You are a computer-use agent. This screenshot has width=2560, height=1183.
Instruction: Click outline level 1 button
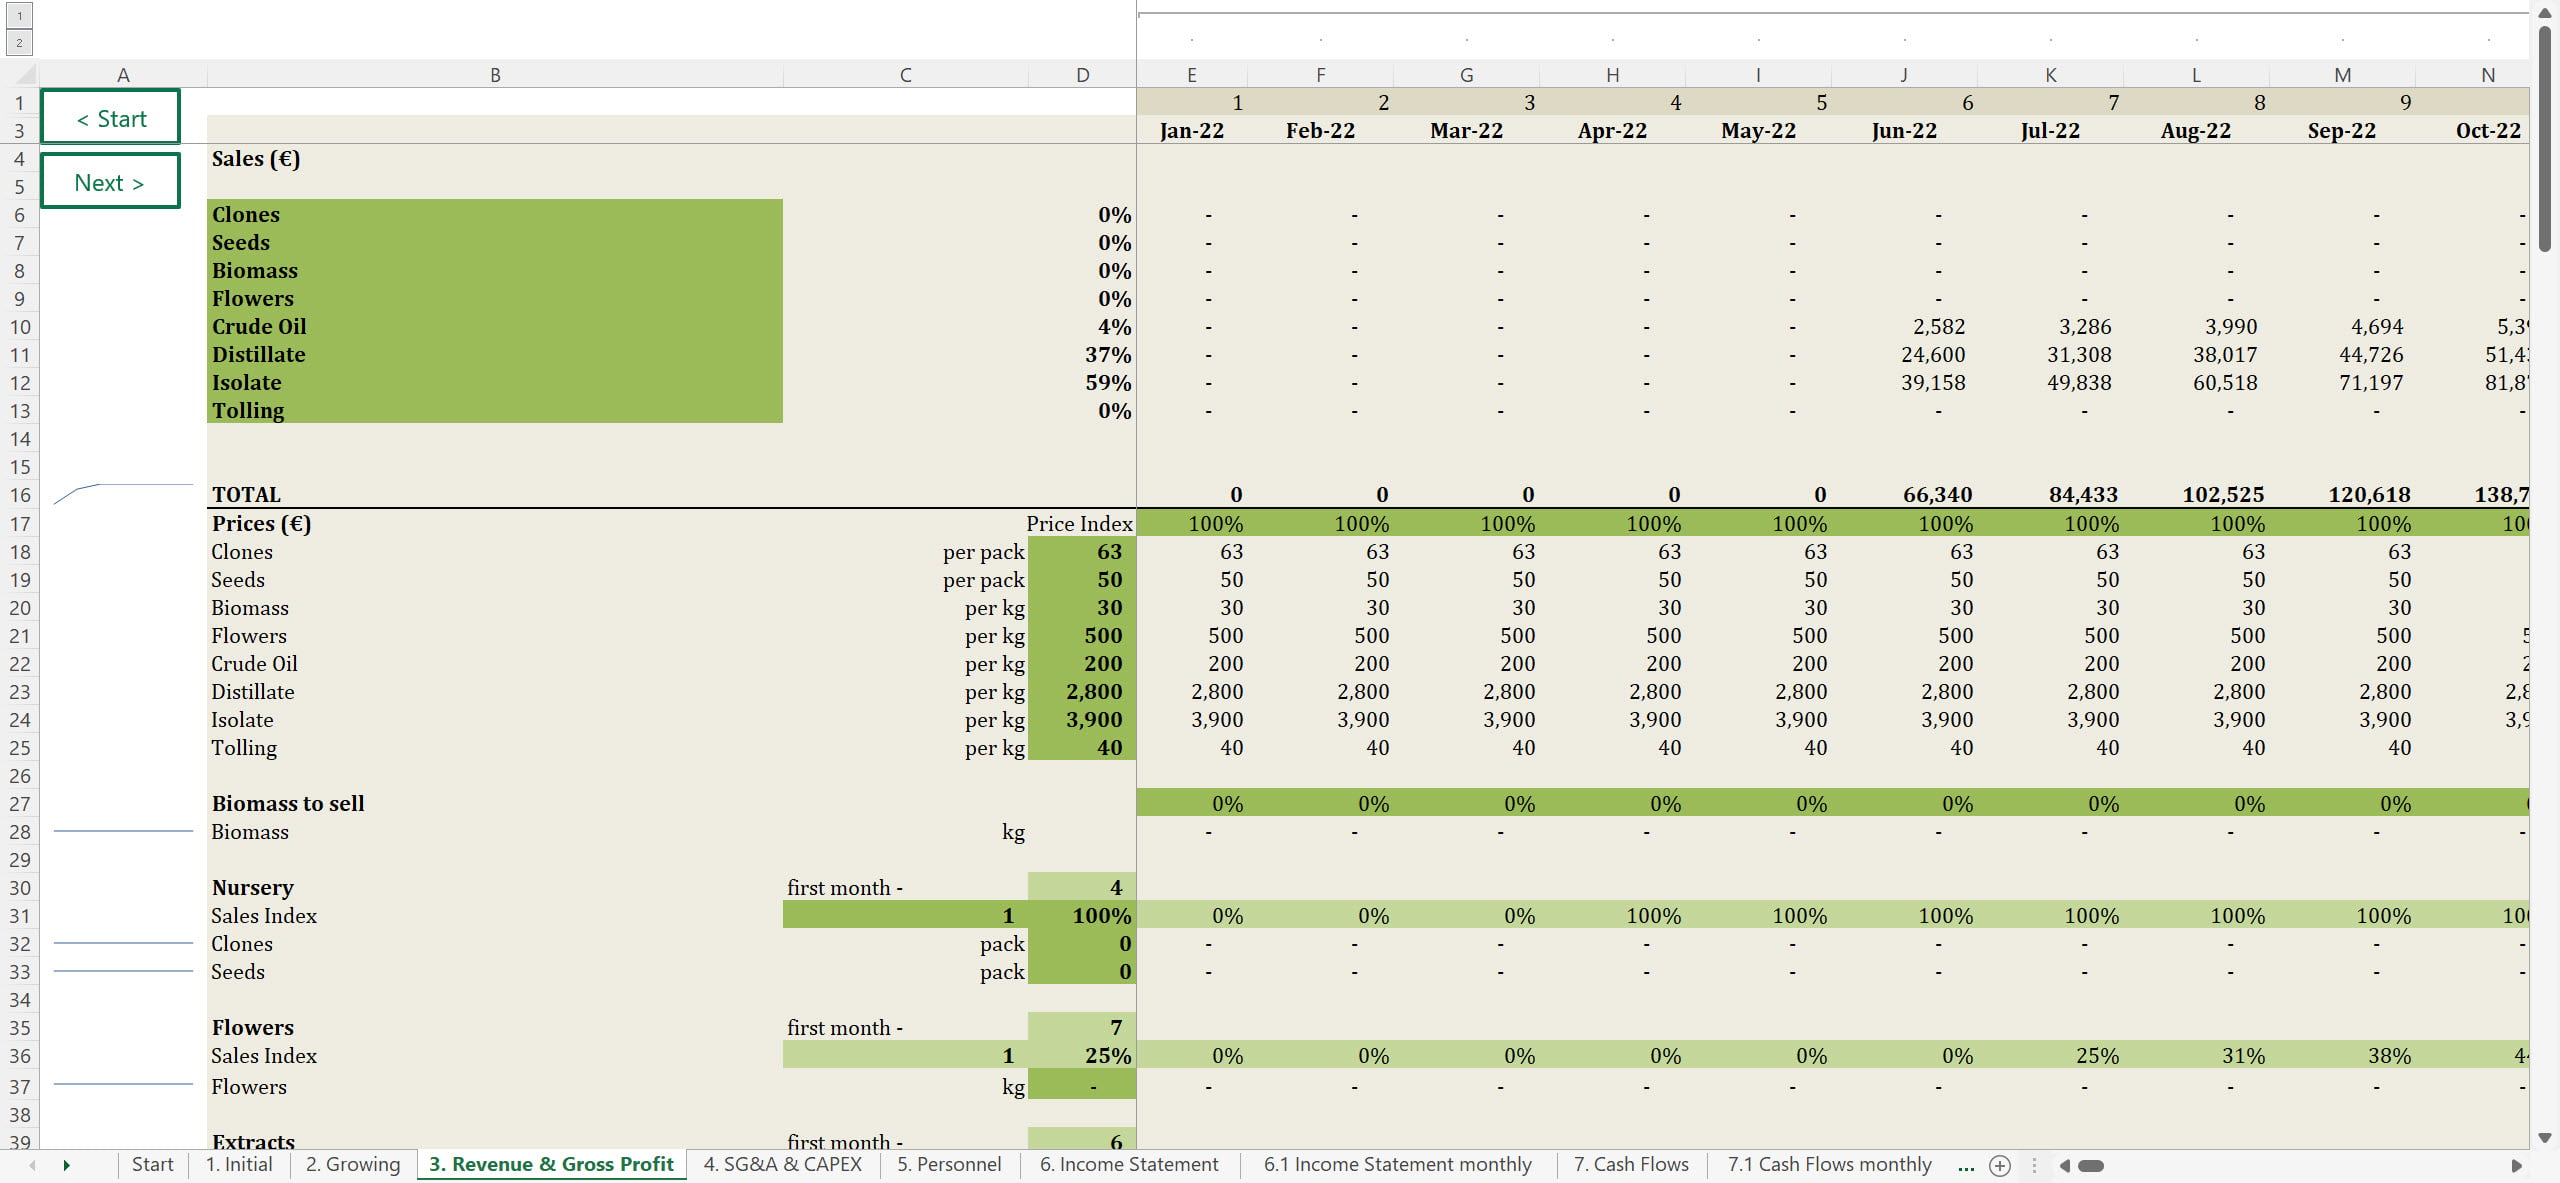[x=19, y=16]
